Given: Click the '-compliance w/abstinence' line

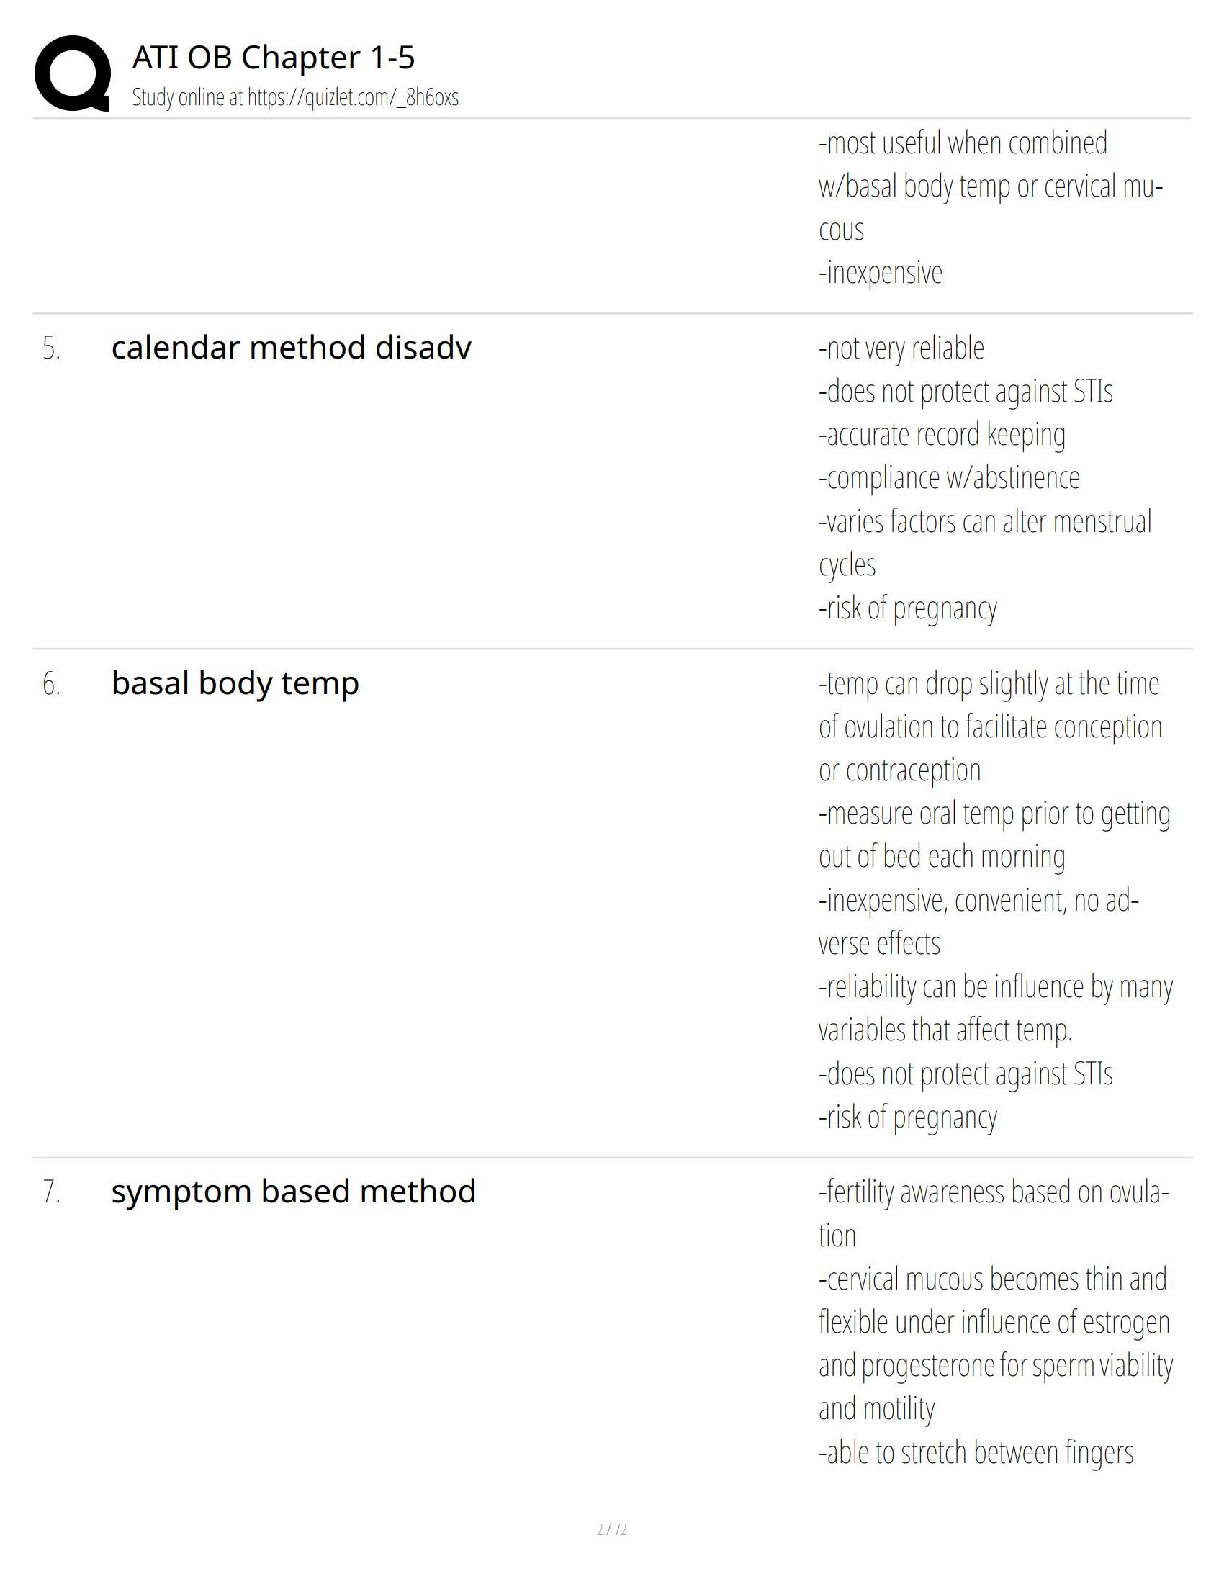Looking at the screenshot, I should 948,478.
